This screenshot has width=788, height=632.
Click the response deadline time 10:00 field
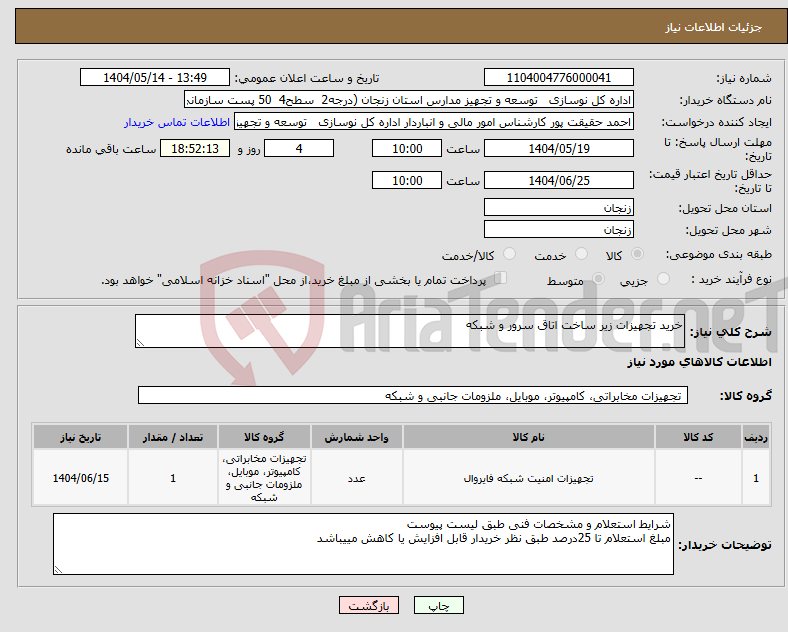pyautogui.click(x=407, y=149)
